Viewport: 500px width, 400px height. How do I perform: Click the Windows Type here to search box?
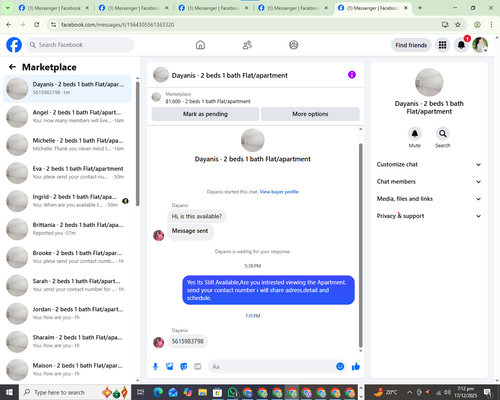pos(74,392)
